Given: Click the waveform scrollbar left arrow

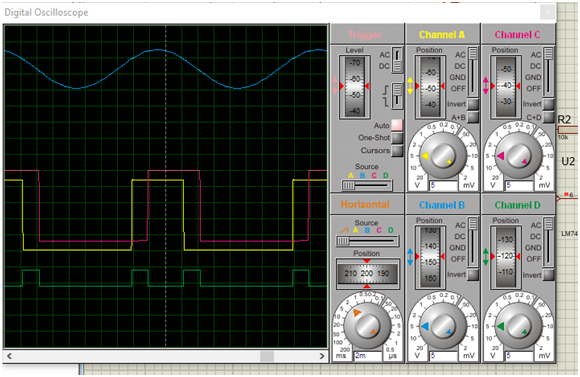Looking at the screenshot, I should (x=9, y=356).
